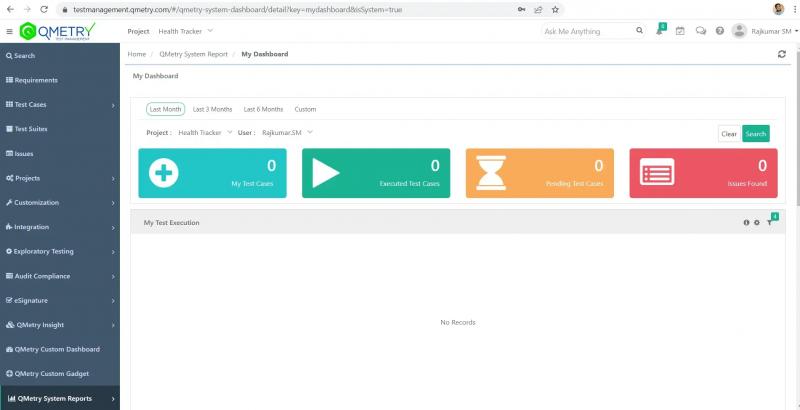
Task: Open Issues in the sidebar
Action: pyautogui.click(x=60, y=153)
